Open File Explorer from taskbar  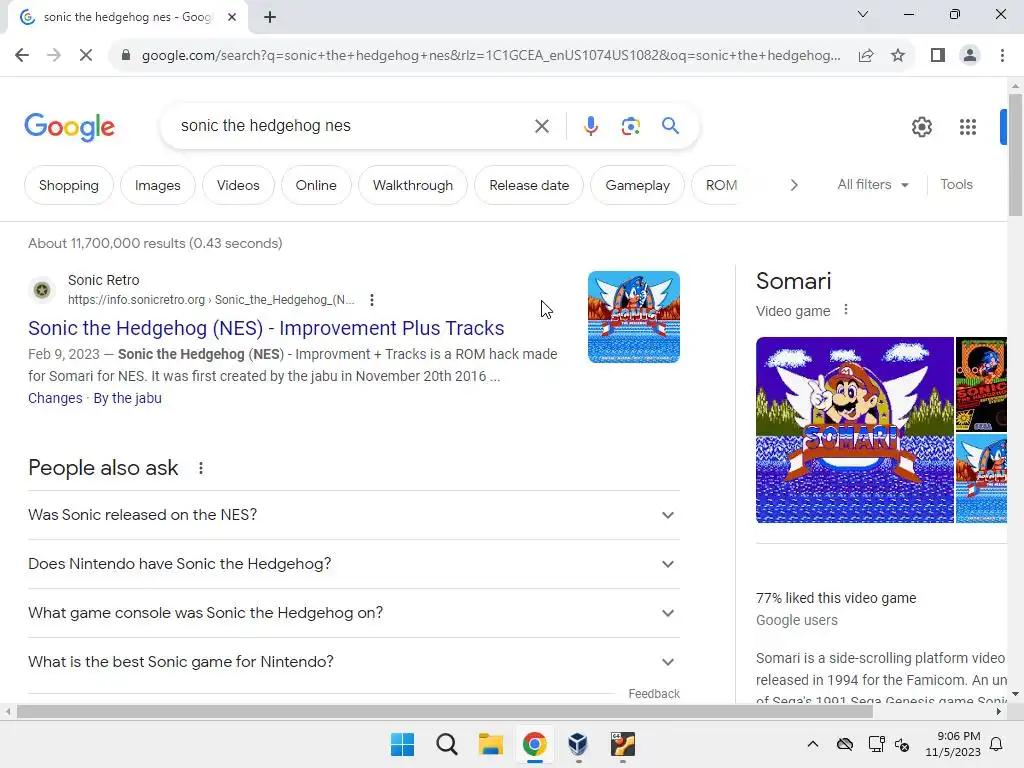click(490, 744)
